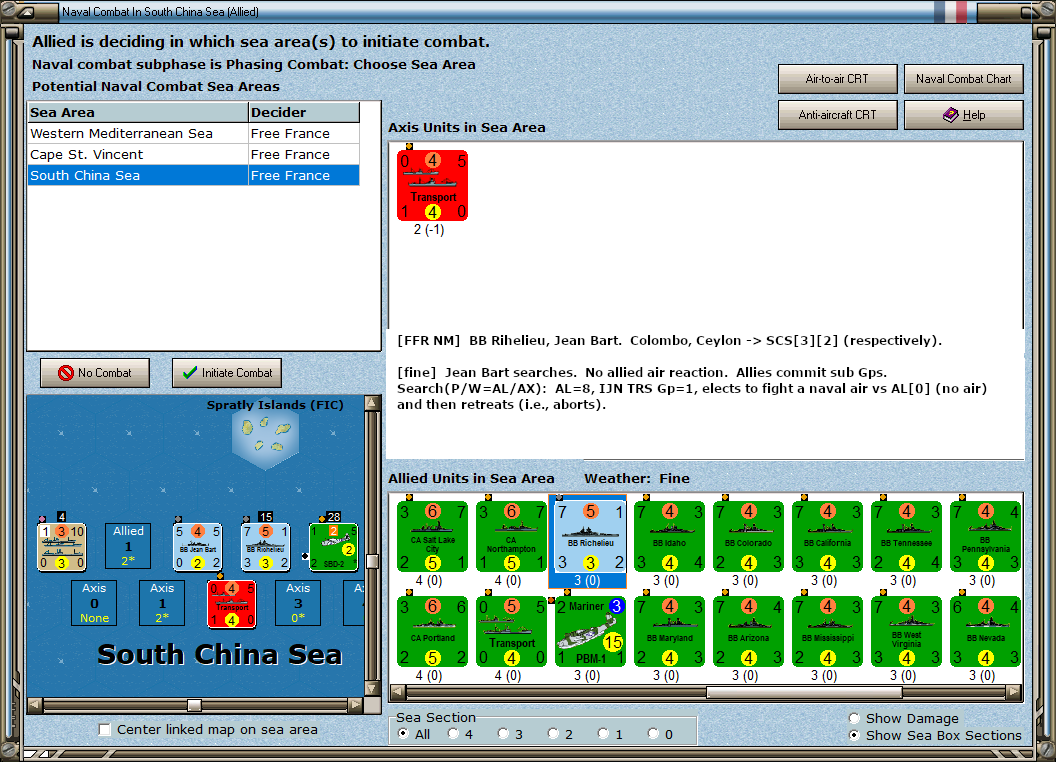Screen dimensions: 1056x762
Task: Select the BB Tennessee counter
Action: pyautogui.click(x=906, y=536)
